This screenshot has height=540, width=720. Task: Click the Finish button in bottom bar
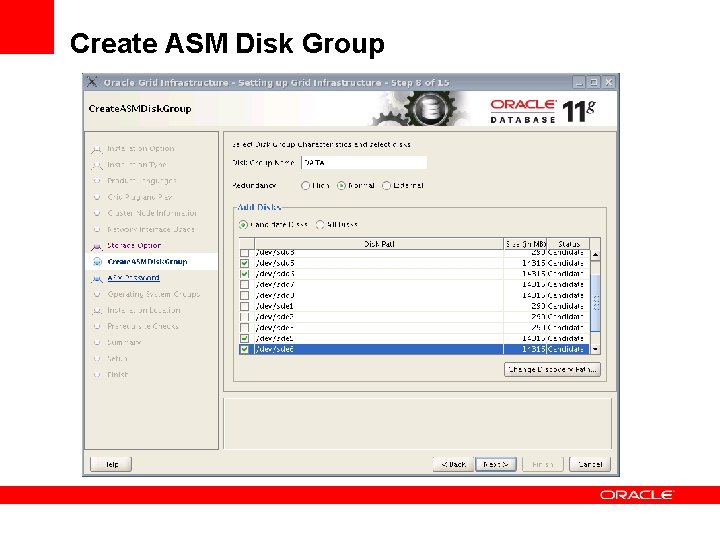pyautogui.click(x=543, y=464)
